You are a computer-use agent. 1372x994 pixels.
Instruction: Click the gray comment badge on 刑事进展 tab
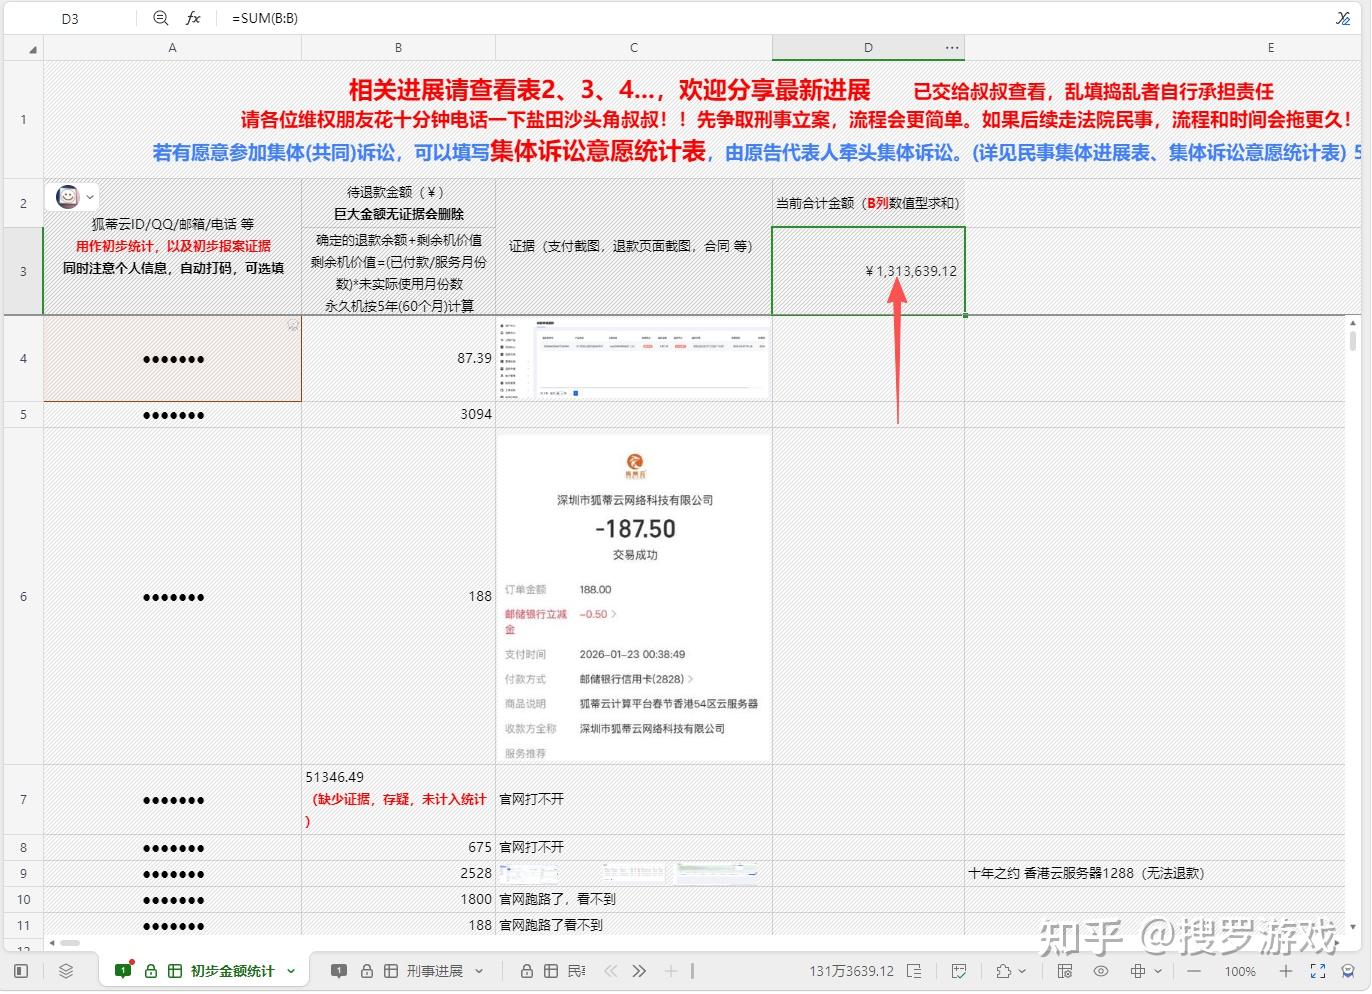tap(339, 971)
